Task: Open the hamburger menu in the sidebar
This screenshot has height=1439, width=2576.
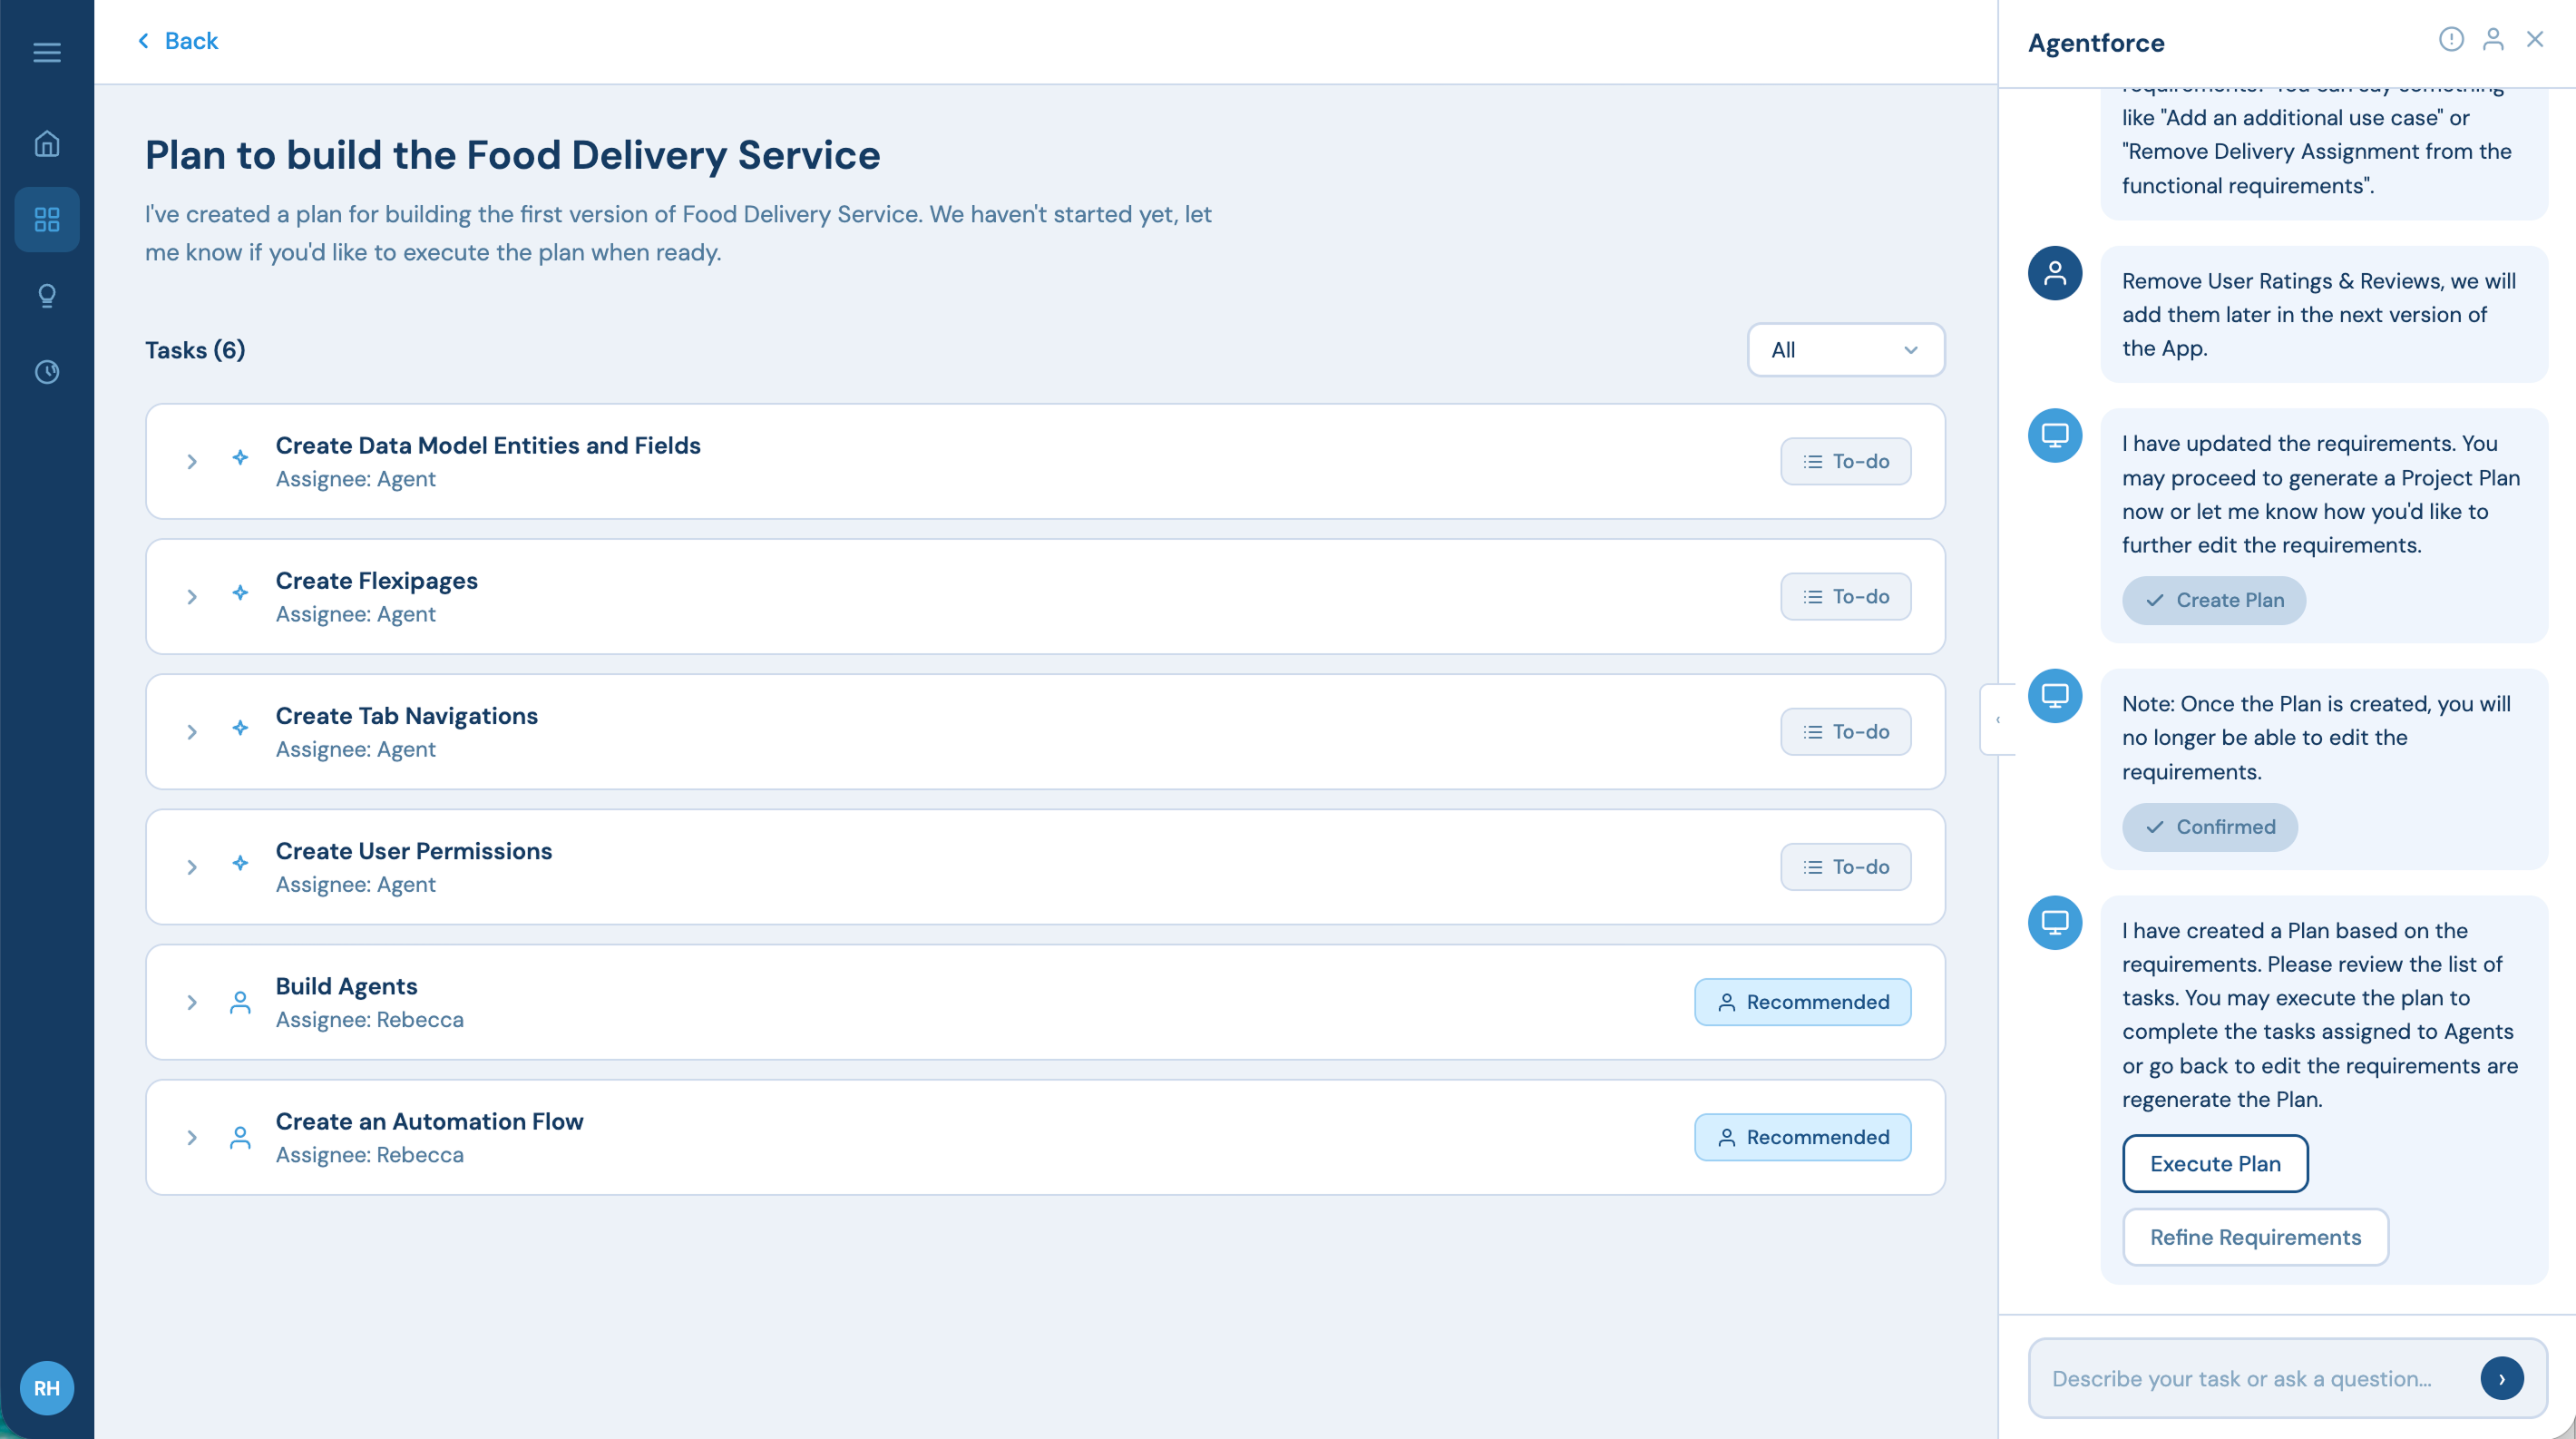Action: [x=47, y=52]
